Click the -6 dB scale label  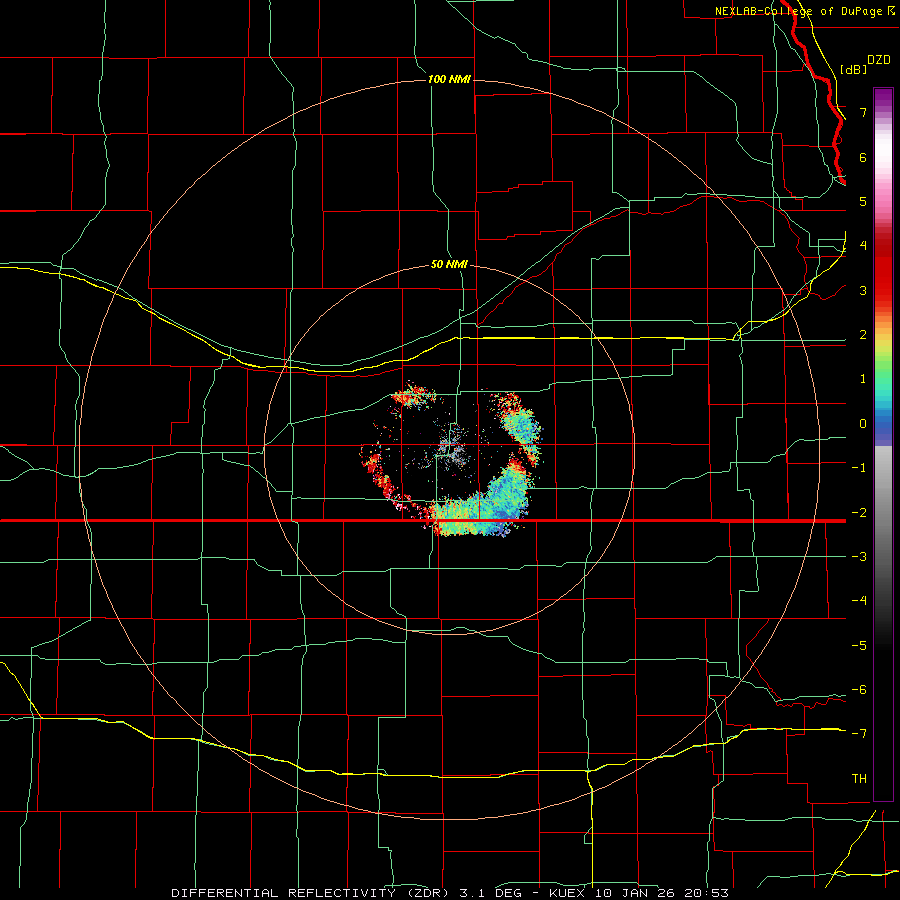(859, 689)
